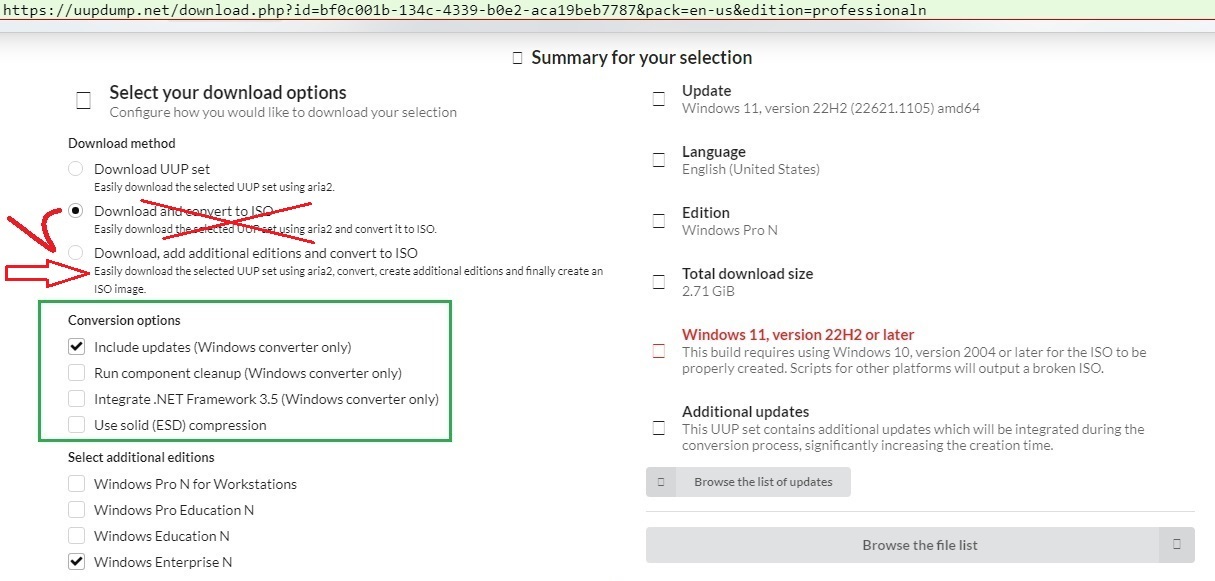Uncheck Include updates (Windows converter only)
This screenshot has height=581, width=1215.
coord(76,347)
